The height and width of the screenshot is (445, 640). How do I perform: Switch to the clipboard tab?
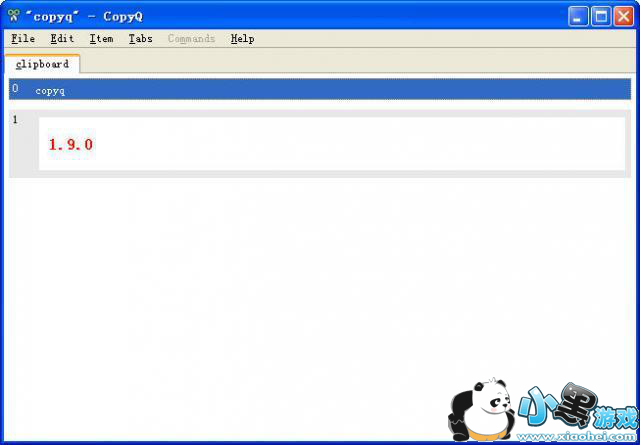[42, 64]
